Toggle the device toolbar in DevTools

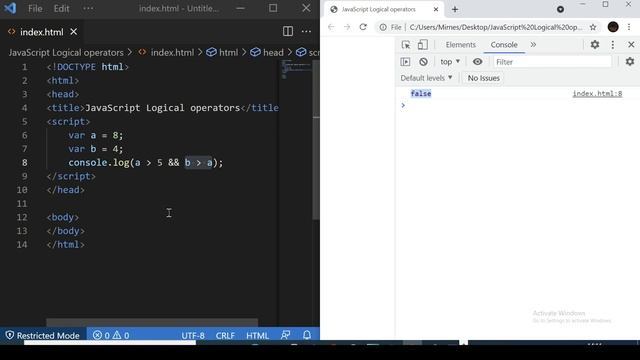click(423, 44)
